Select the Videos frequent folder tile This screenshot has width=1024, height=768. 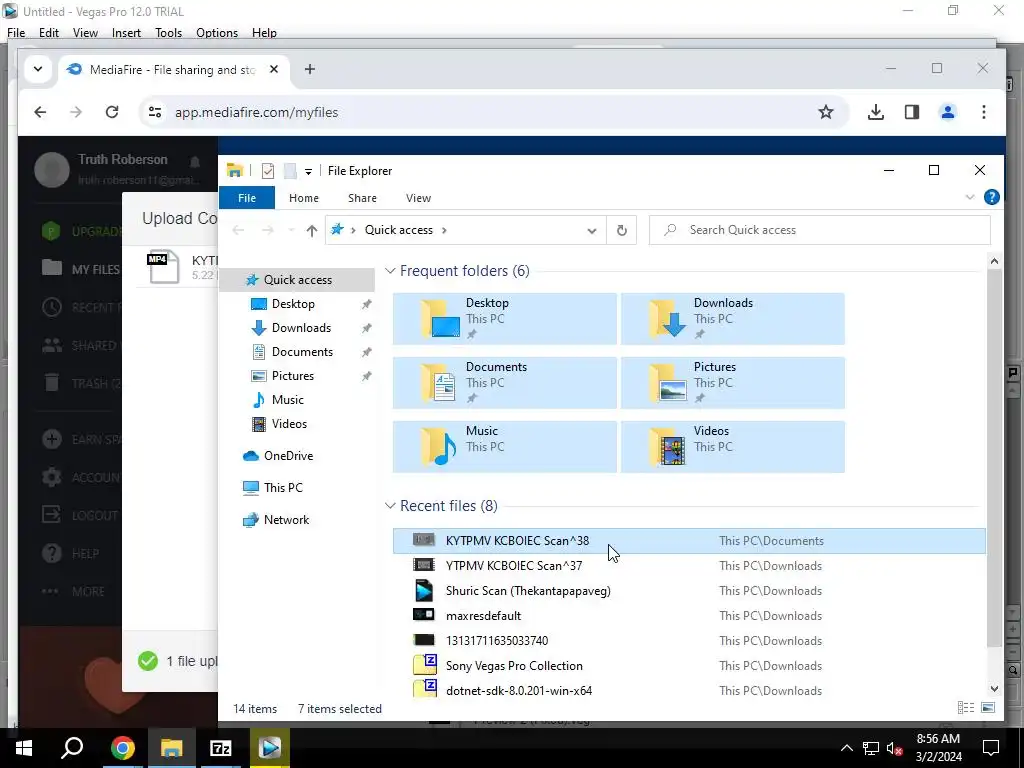pyautogui.click(x=733, y=447)
